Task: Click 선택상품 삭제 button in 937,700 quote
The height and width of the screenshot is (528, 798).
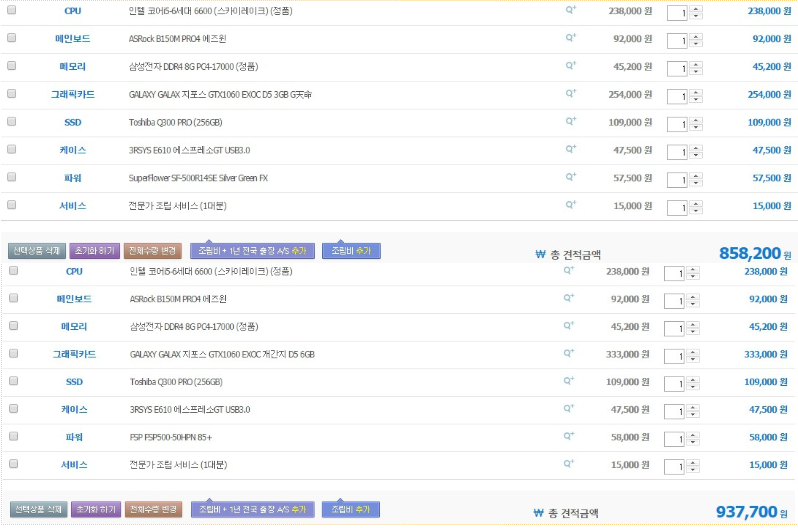Action: tap(39, 509)
